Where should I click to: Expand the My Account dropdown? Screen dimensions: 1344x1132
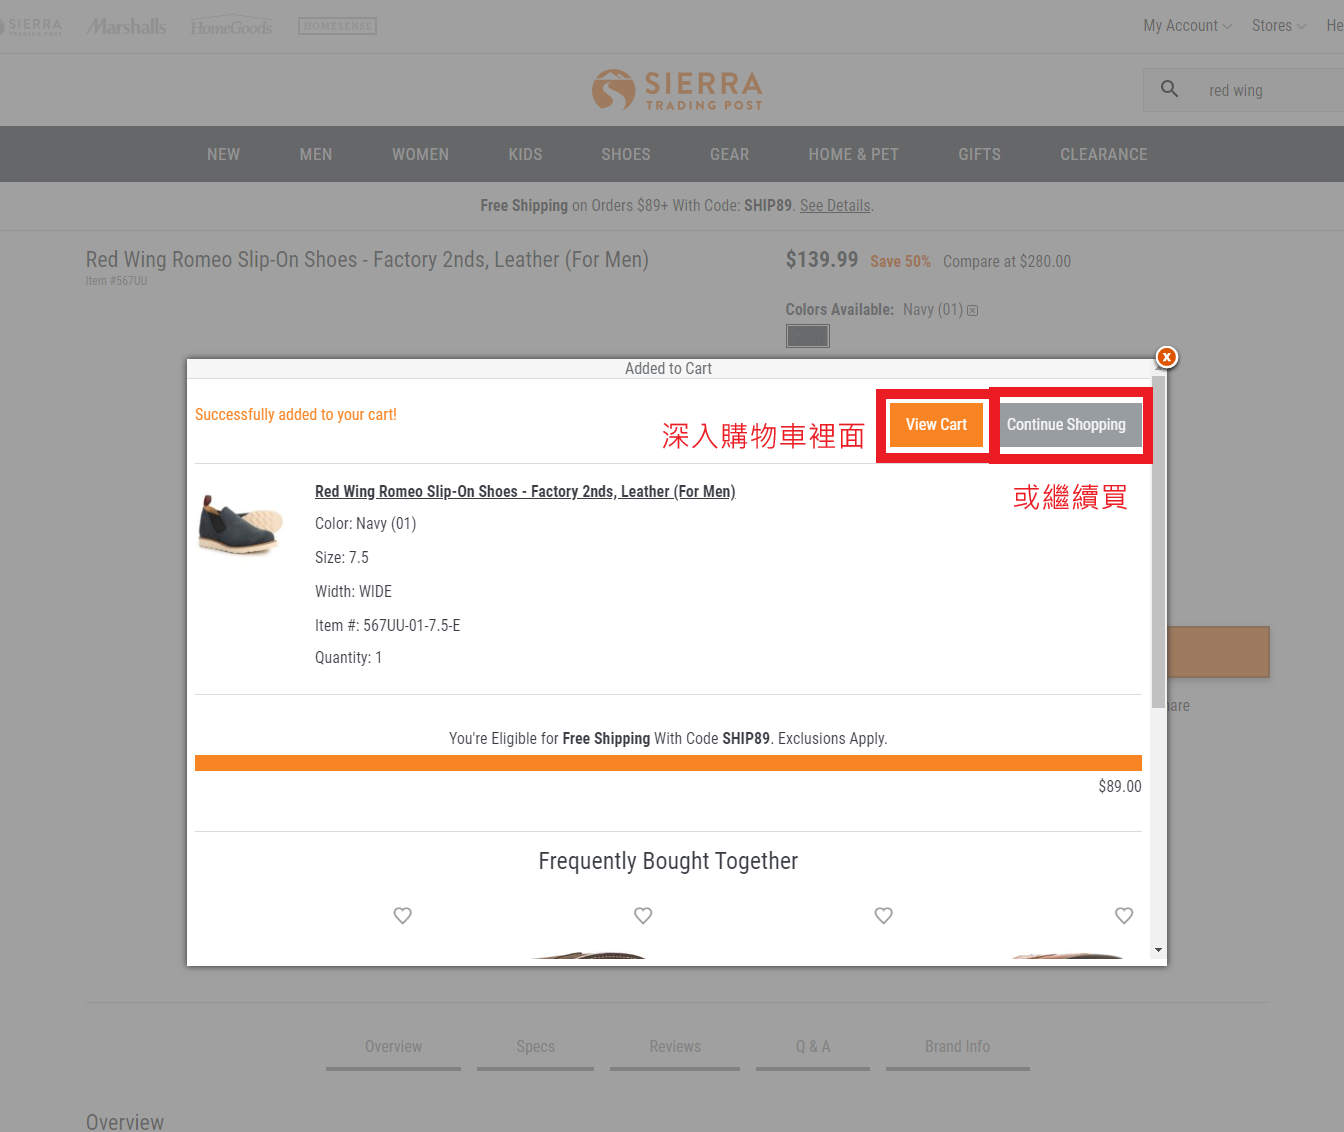click(1187, 26)
